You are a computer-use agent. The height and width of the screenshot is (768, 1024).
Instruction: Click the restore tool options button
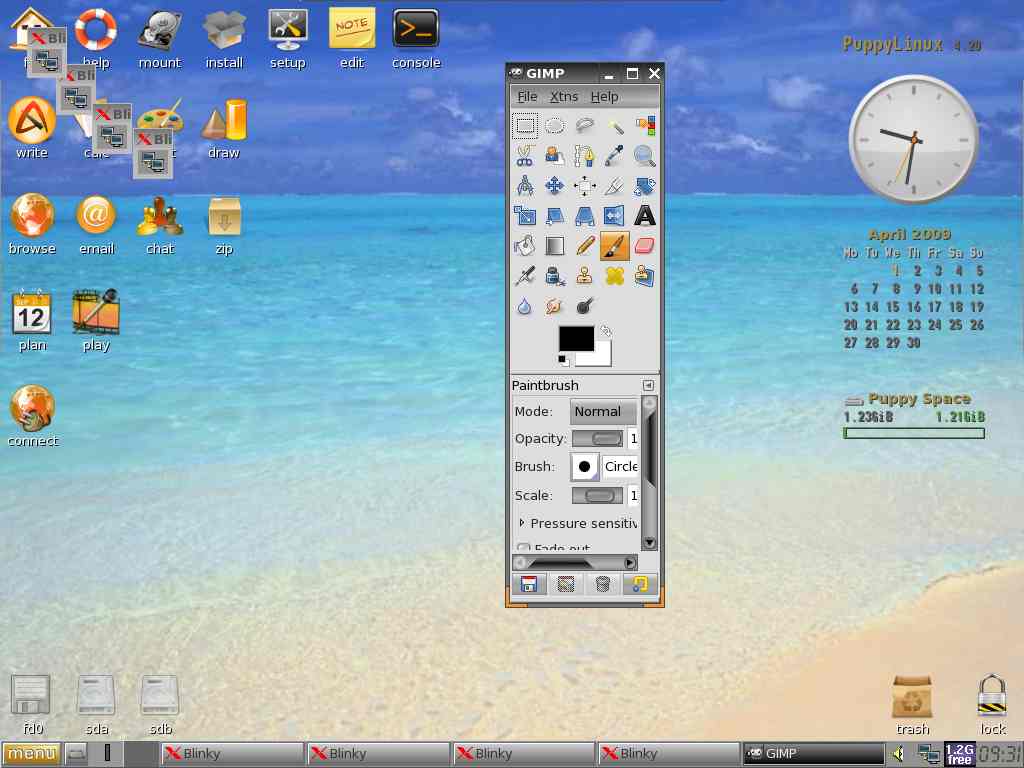click(566, 584)
